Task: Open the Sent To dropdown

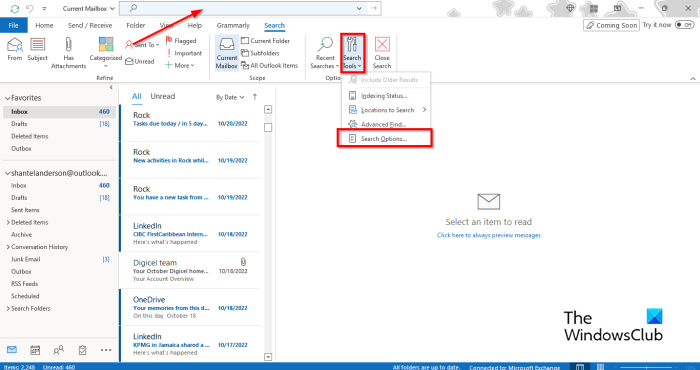Action: pos(142,45)
